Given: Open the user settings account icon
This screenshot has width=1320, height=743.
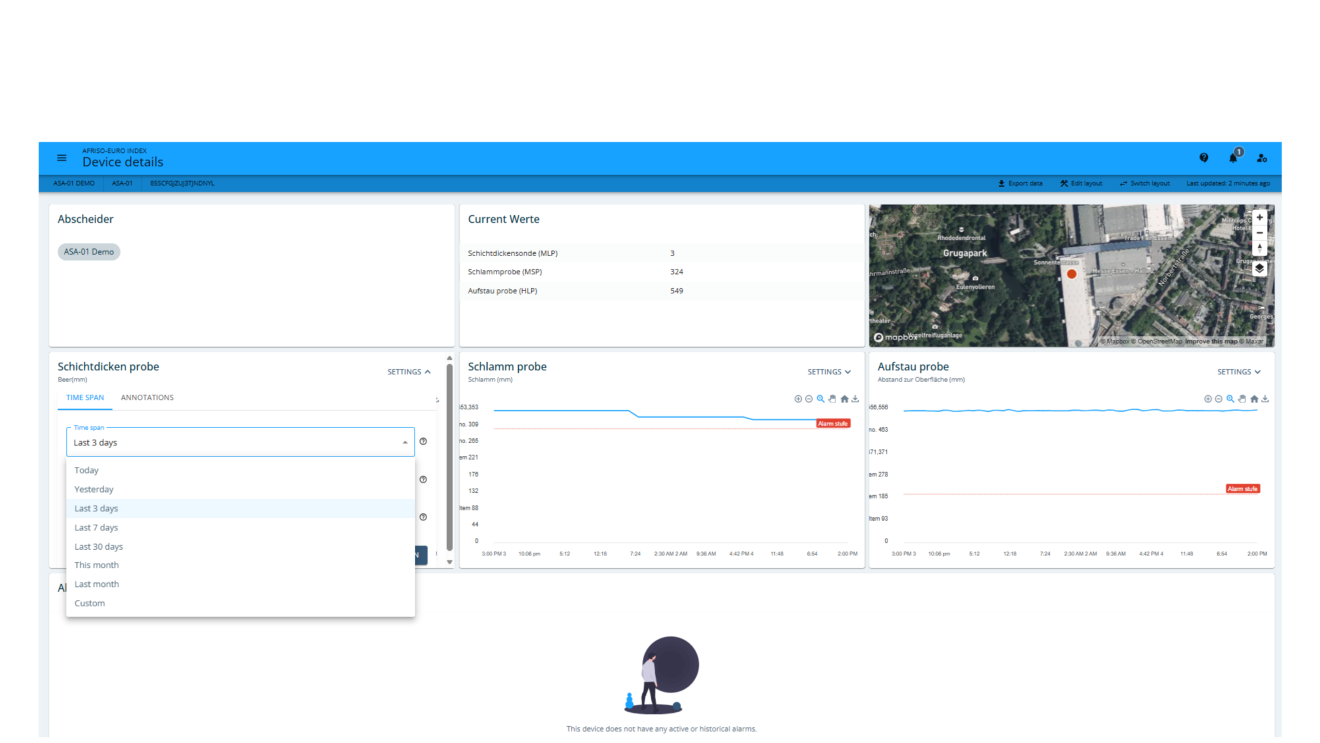Looking at the screenshot, I should [x=1262, y=158].
